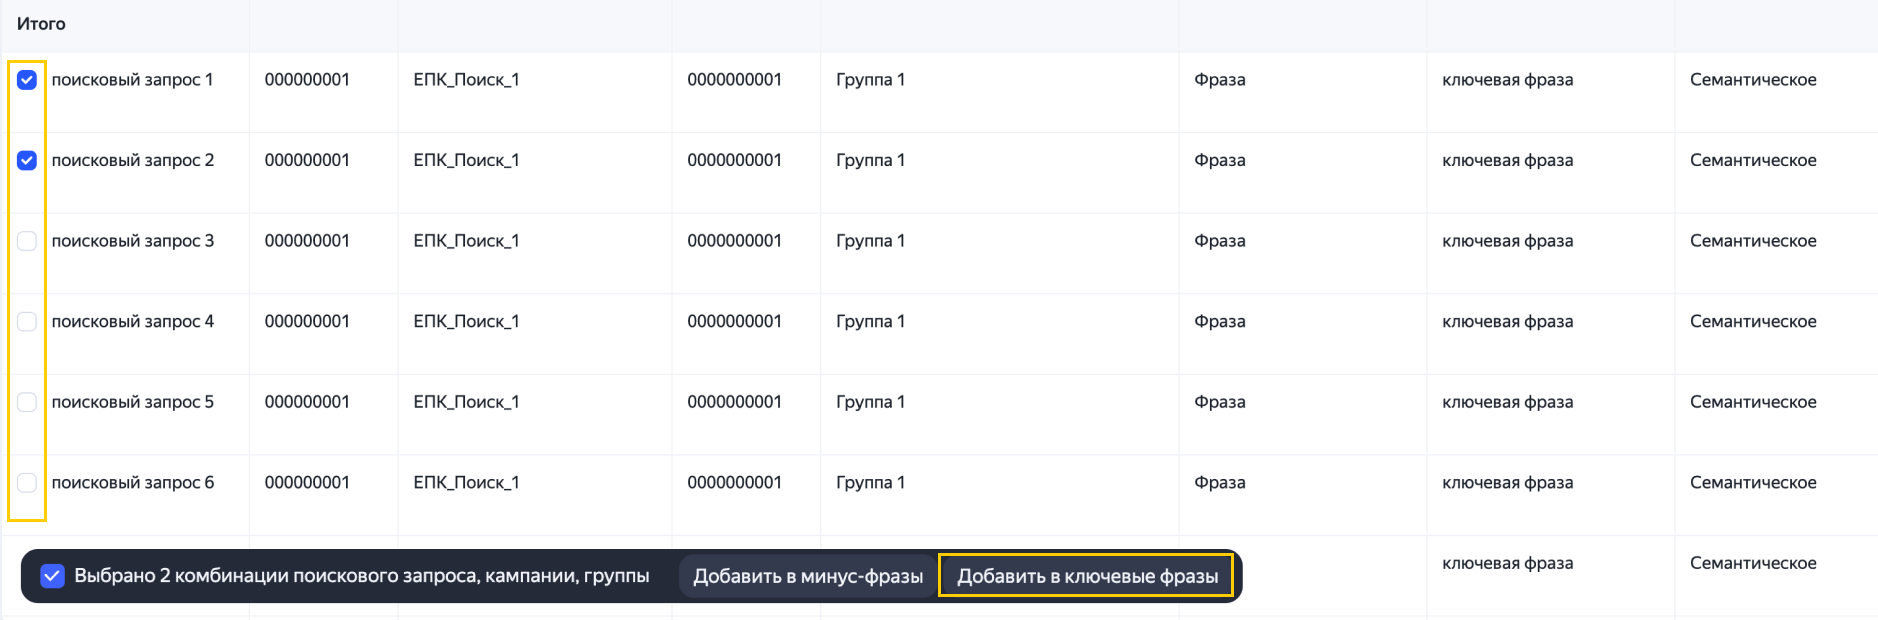Click the поисковый запрос 1 text
This screenshot has width=1878, height=620.
click(x=132, y=80)
